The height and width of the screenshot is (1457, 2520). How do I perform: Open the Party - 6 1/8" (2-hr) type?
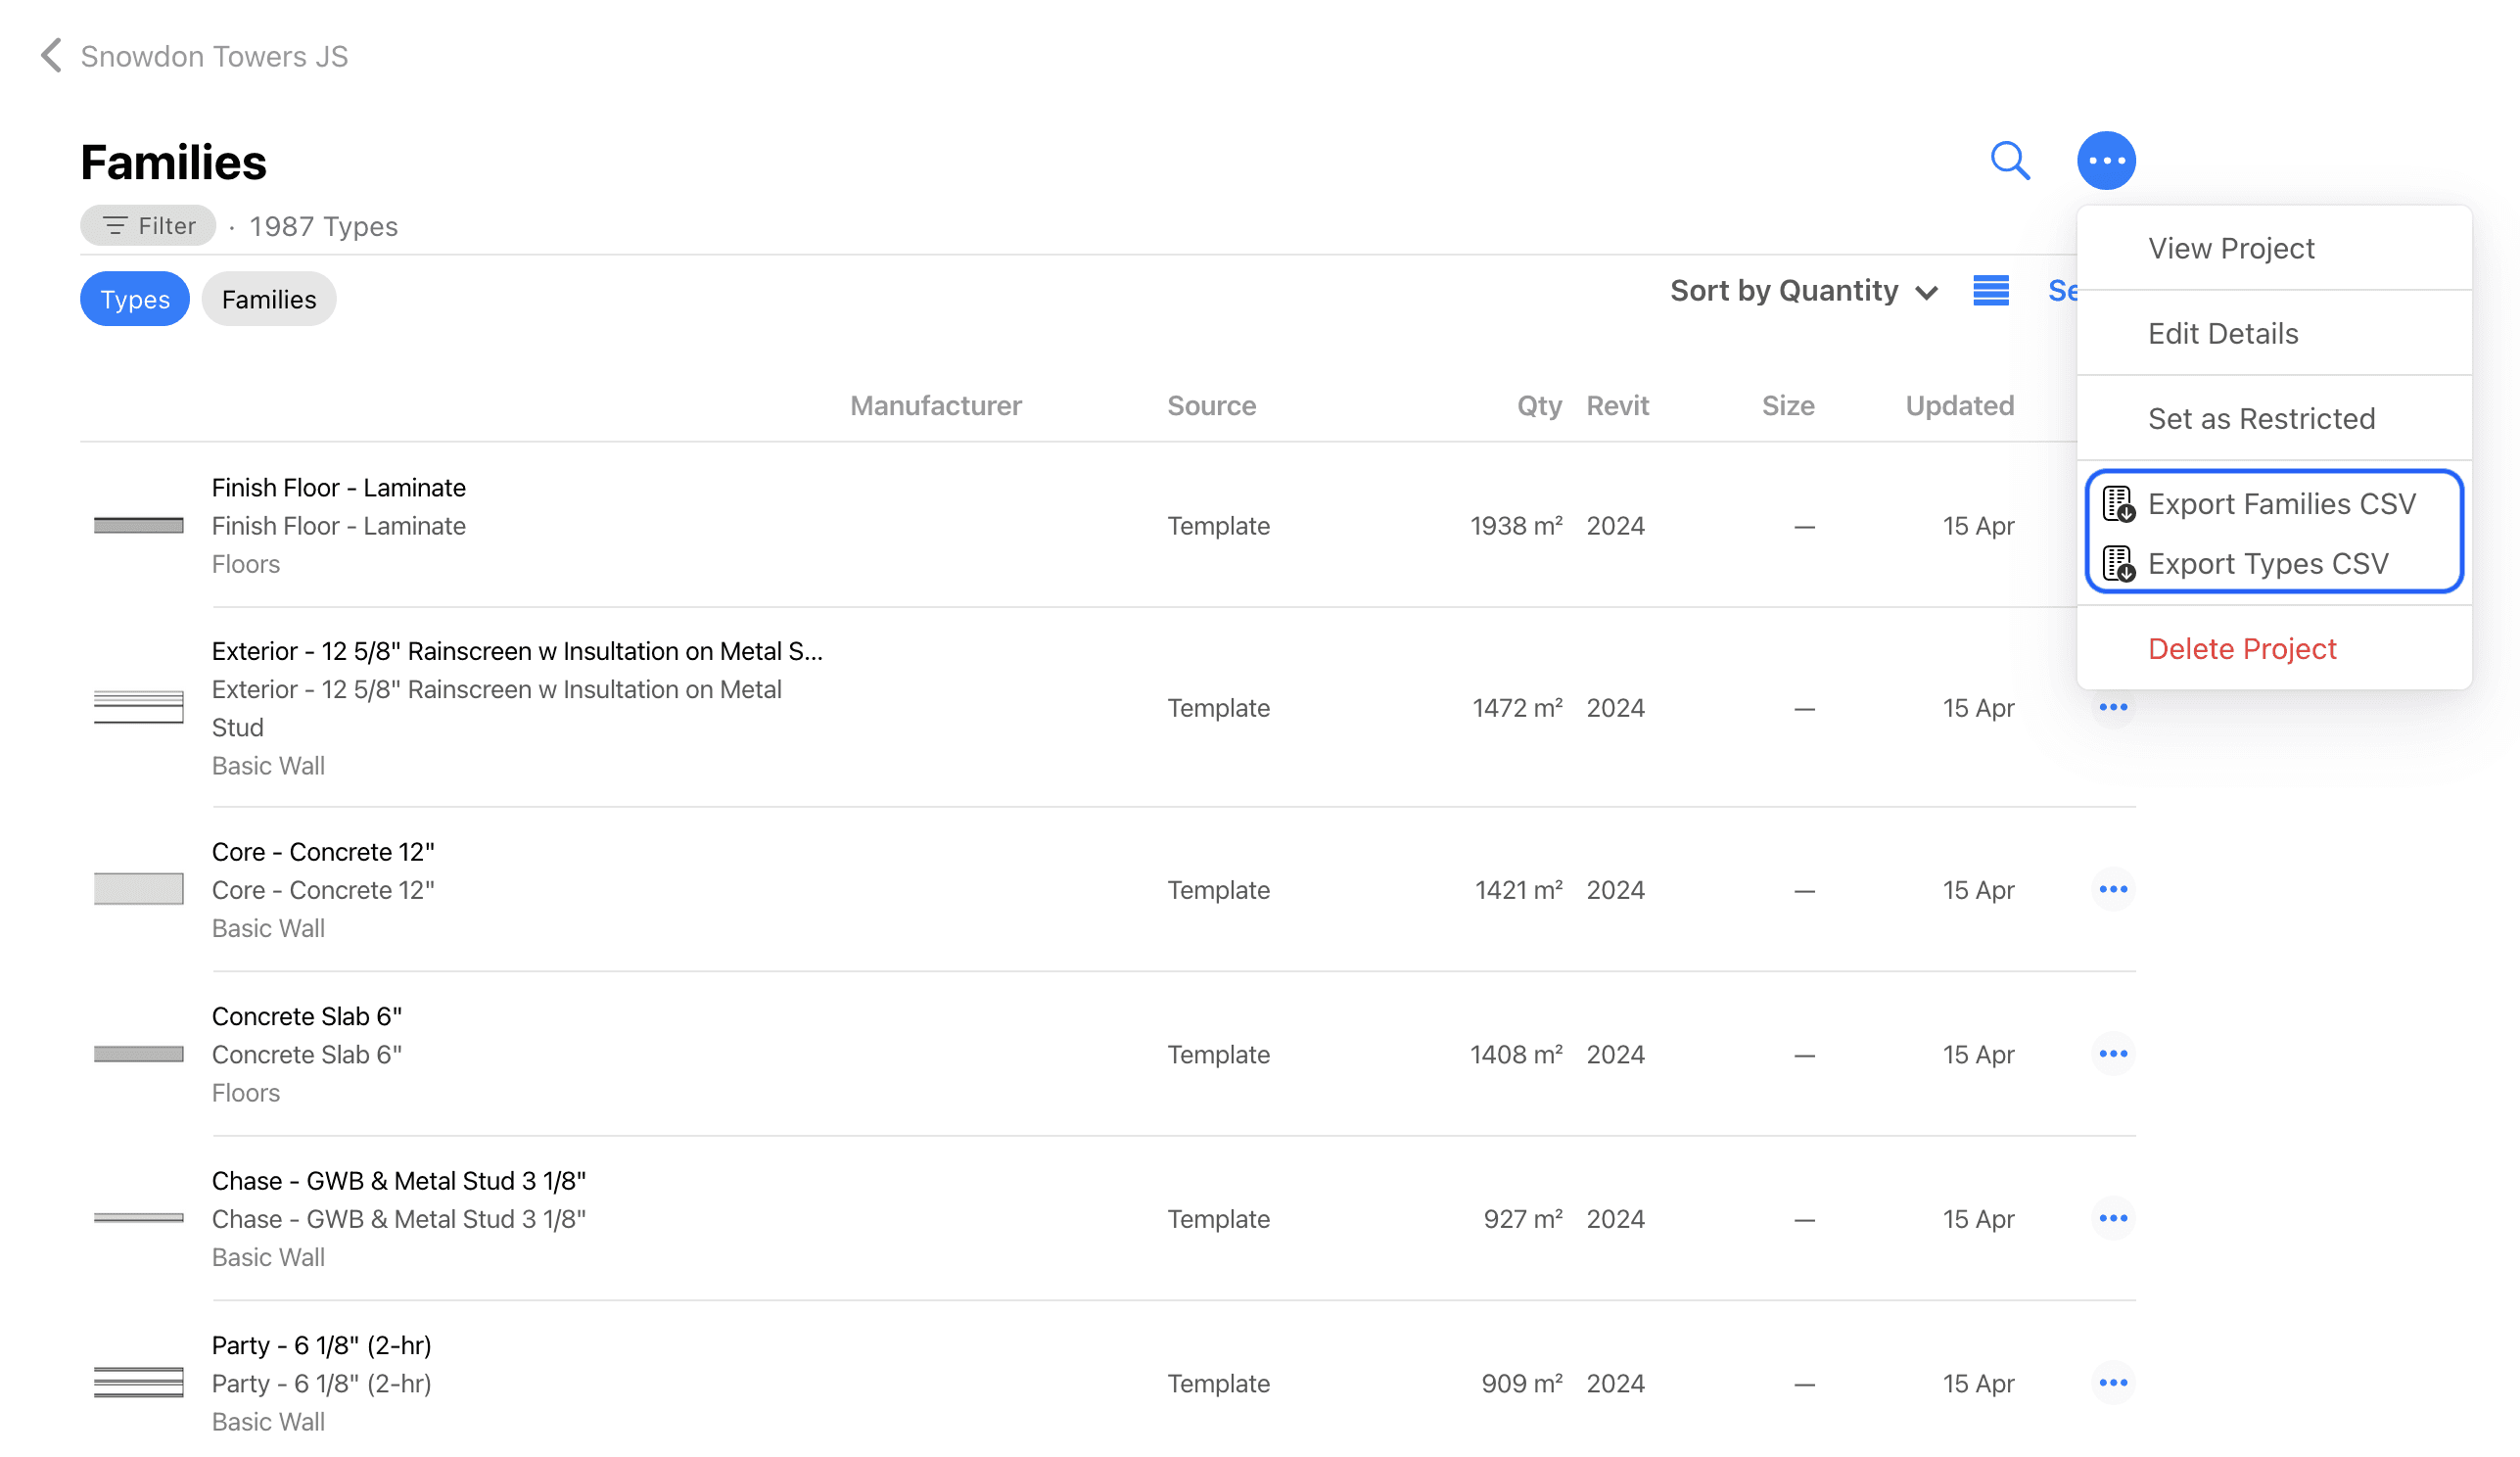(321, 1345)
